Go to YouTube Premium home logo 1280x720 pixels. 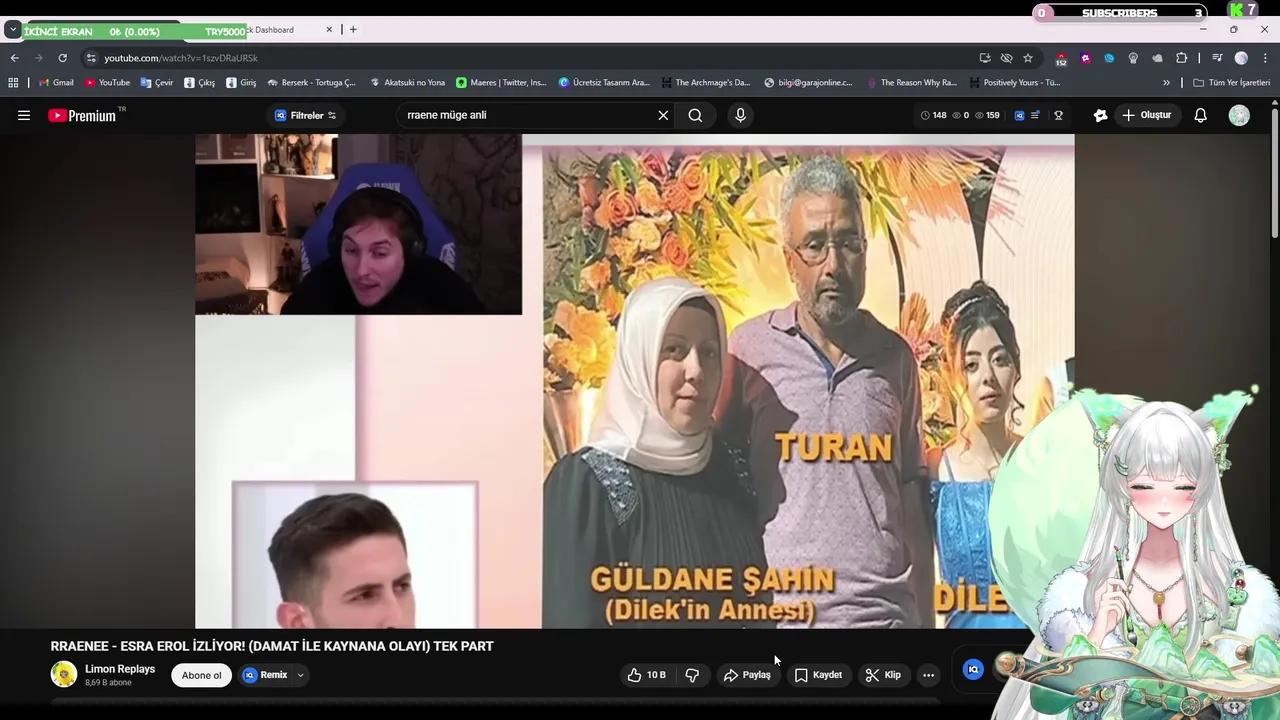(84, 115)
